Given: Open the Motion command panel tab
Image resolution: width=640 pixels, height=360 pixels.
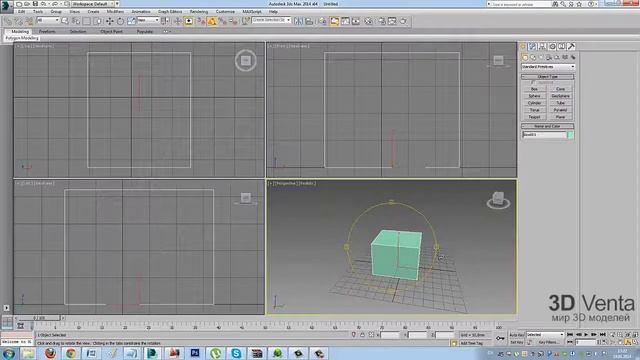Looking at the screenshot, I should [552, 46].
